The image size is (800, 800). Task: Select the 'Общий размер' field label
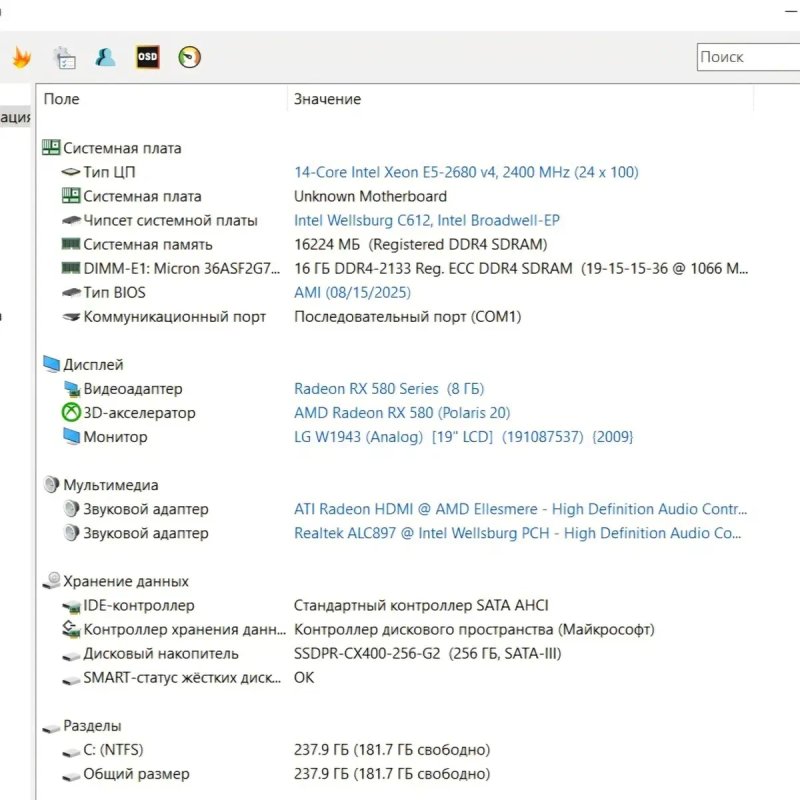136,774
